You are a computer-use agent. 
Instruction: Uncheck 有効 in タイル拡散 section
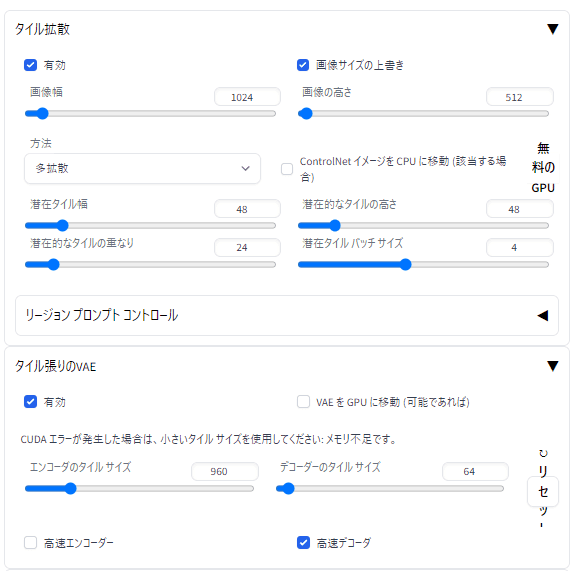tap(30, 65)
